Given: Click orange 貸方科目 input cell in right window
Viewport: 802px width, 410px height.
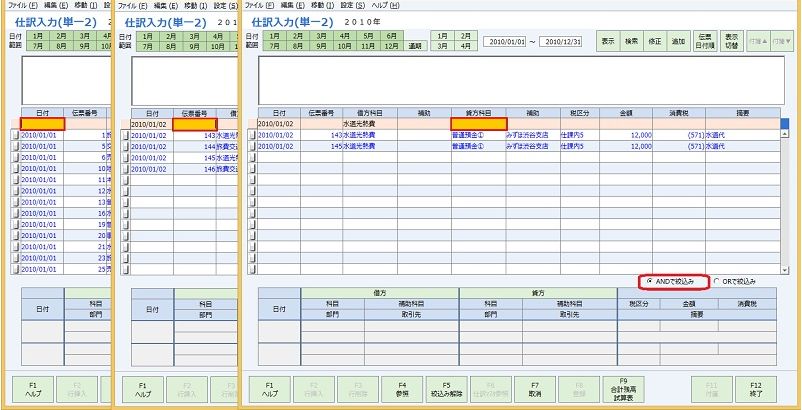Looking at the screenshot, I should tap(479, 124).
